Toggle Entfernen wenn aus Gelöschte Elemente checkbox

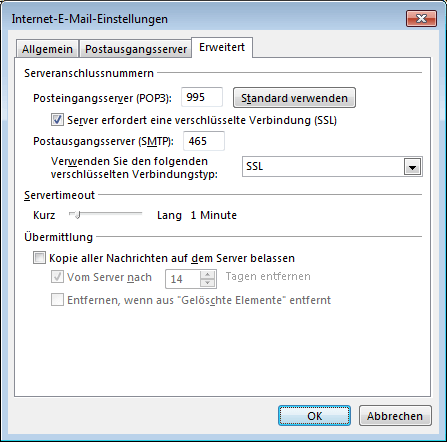pyautogui.click(x=57, y=299)
